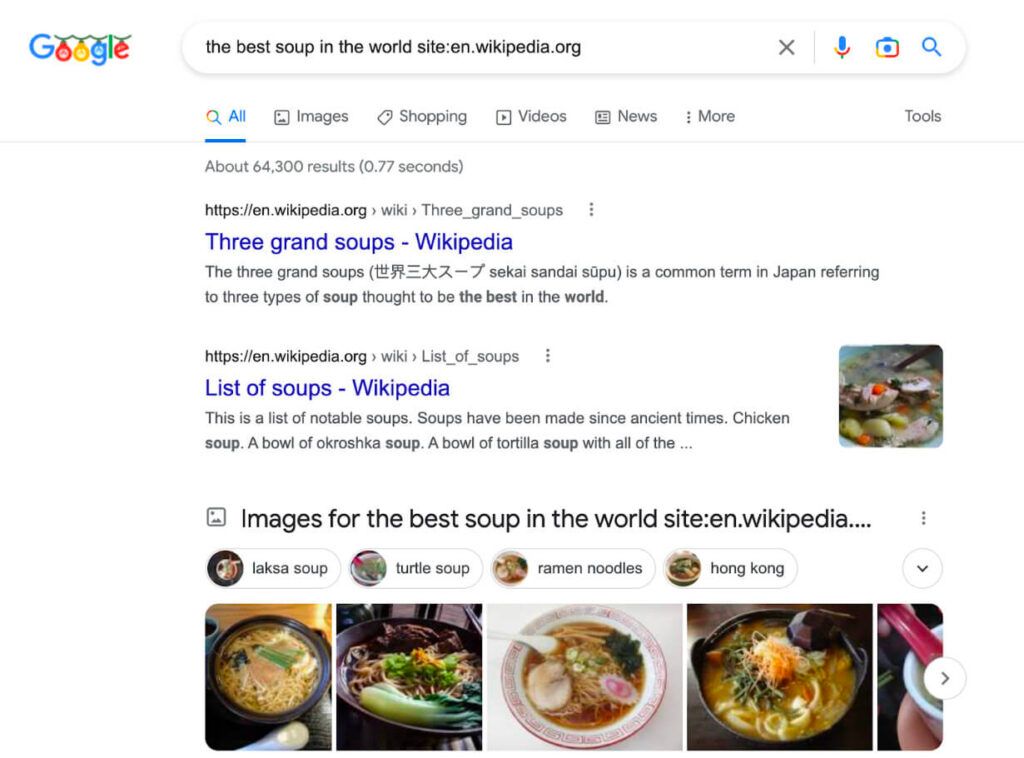Open the Tools filter options

(922, 116)
